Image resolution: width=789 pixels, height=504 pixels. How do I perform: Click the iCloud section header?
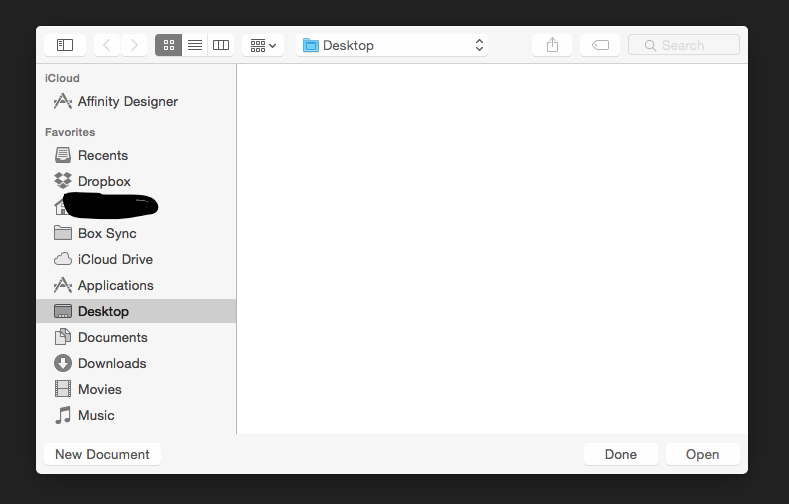[x=62, y=78]
